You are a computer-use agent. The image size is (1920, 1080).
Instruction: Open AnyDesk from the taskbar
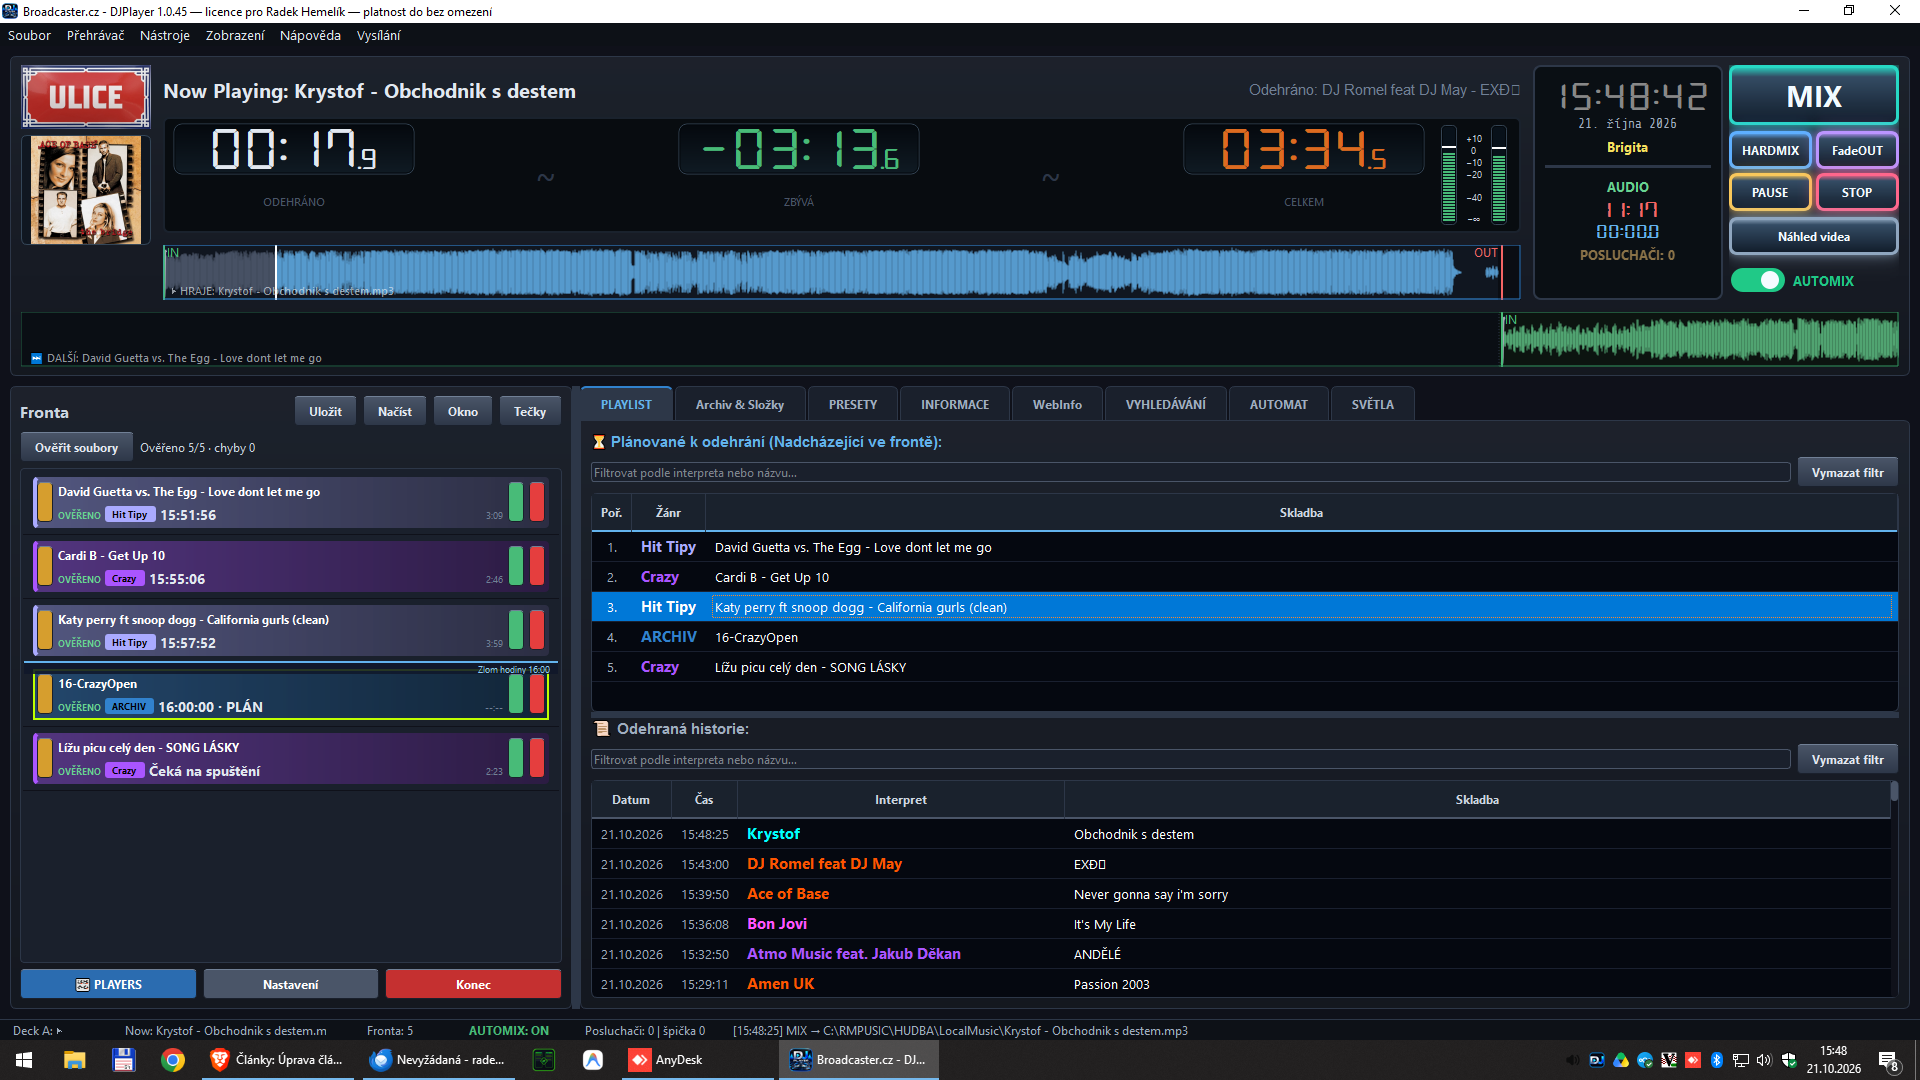click(666, 1060)
